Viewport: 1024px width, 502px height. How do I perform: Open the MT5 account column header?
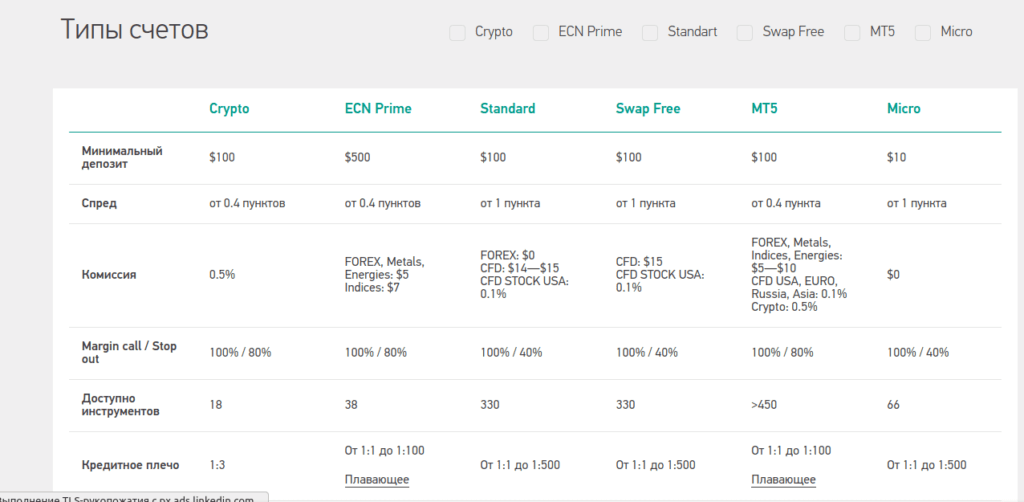click(x=765, y=108)
